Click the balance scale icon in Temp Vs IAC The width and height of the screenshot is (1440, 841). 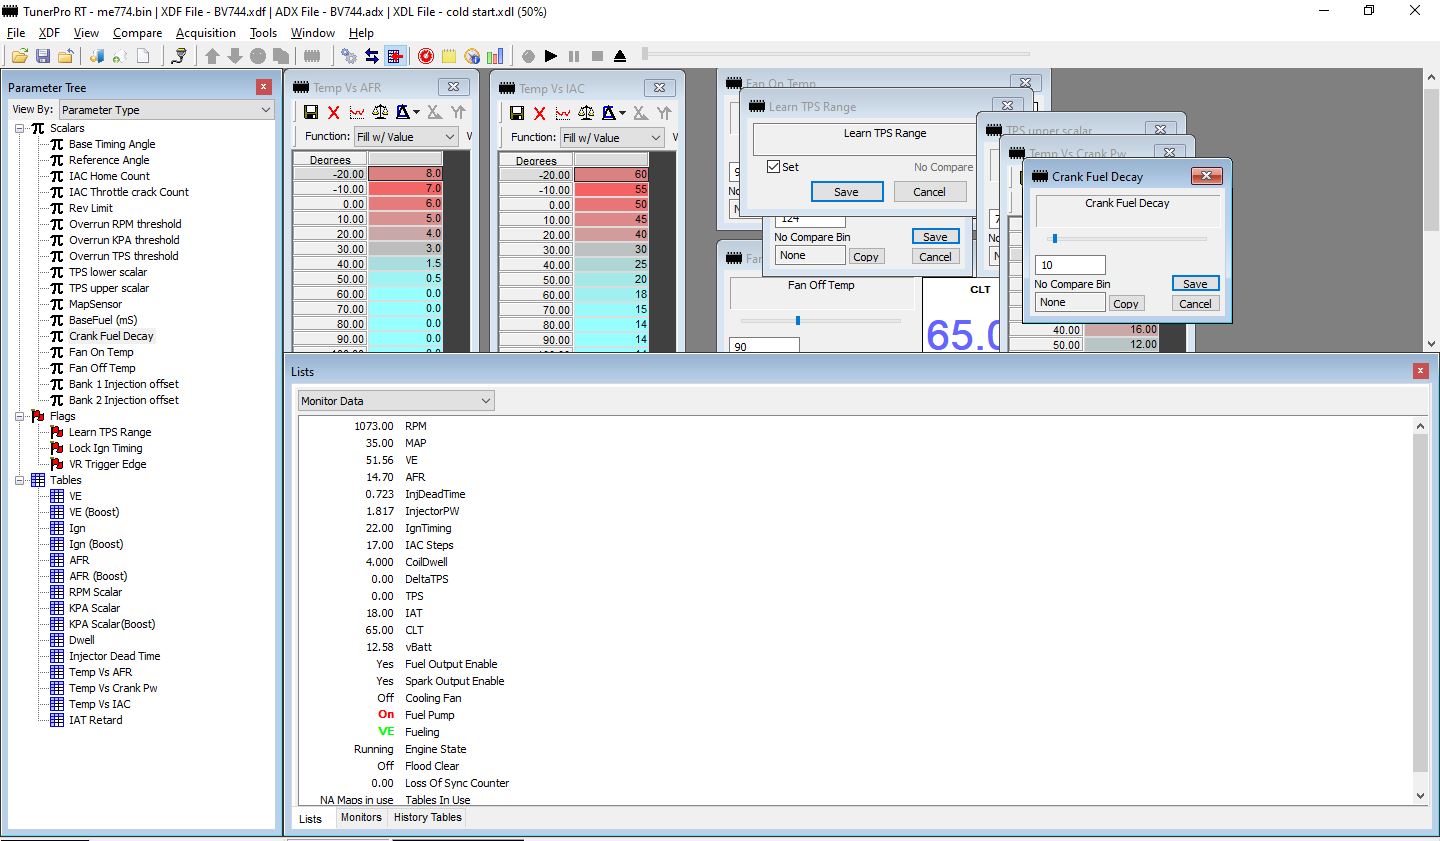(x=586, y=113)
